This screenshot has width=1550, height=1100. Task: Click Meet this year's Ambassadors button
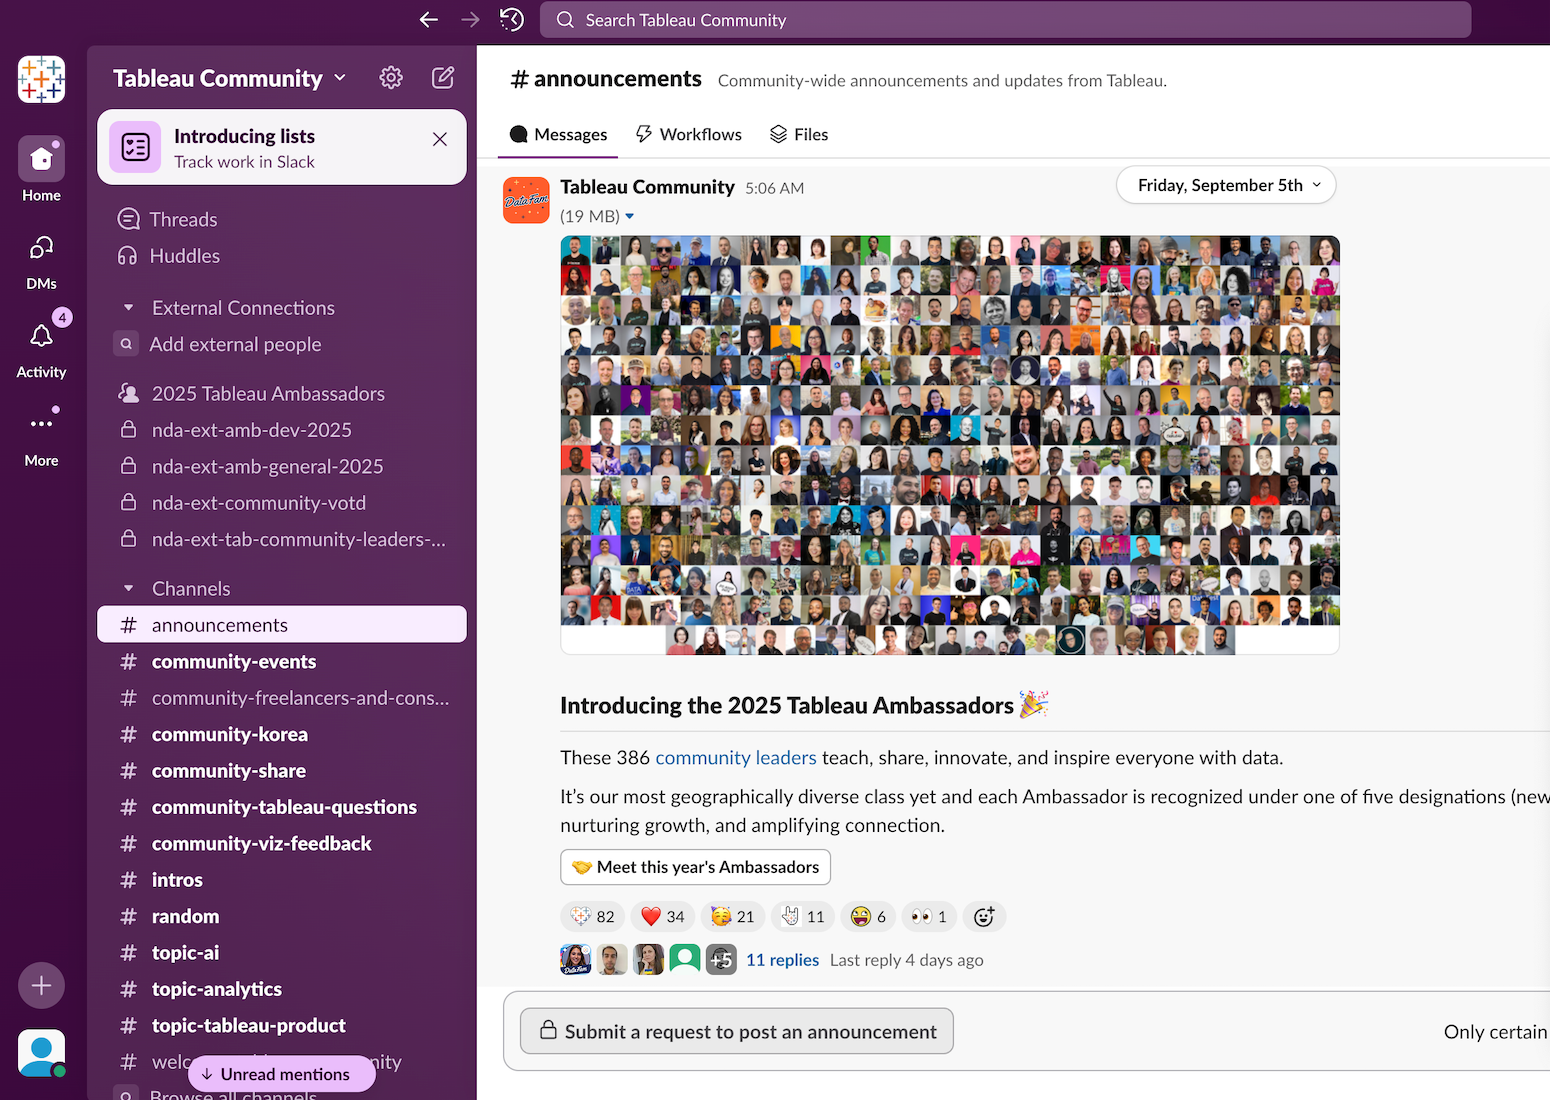tap(695, 867)
